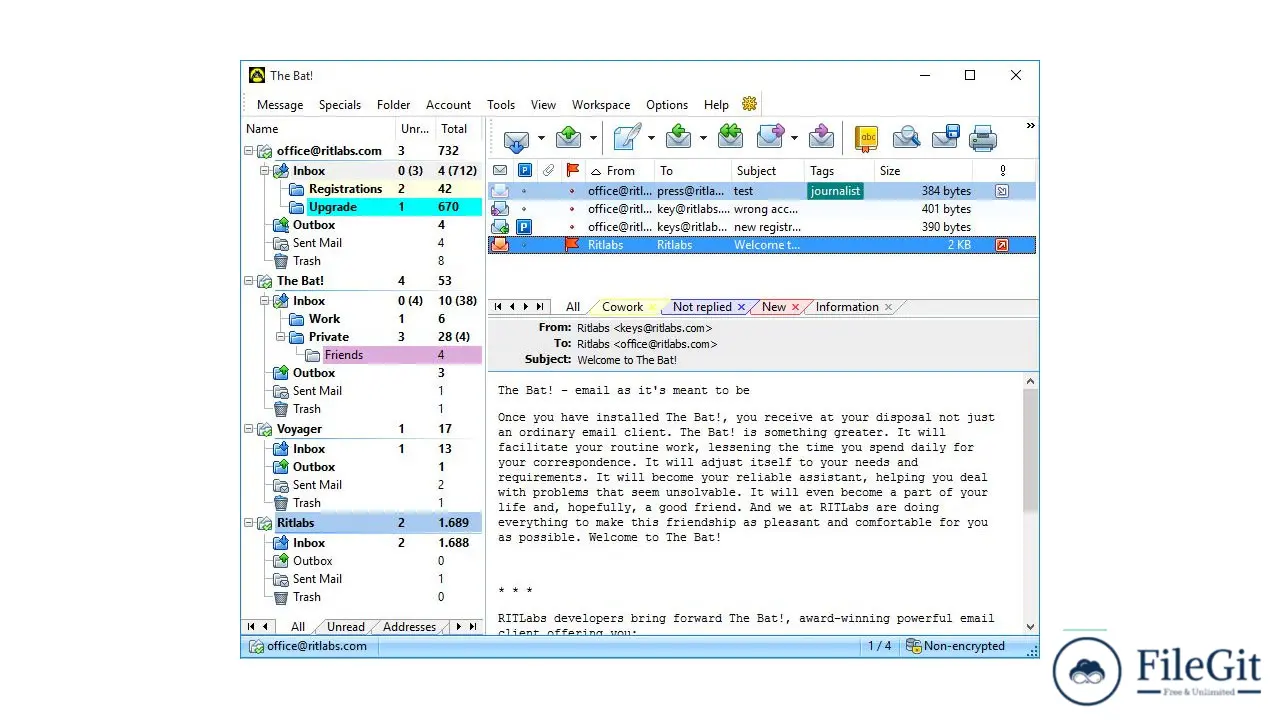Sort messages by Subject column header
This screenshot has height=720, width=1280.
[767, 171]
